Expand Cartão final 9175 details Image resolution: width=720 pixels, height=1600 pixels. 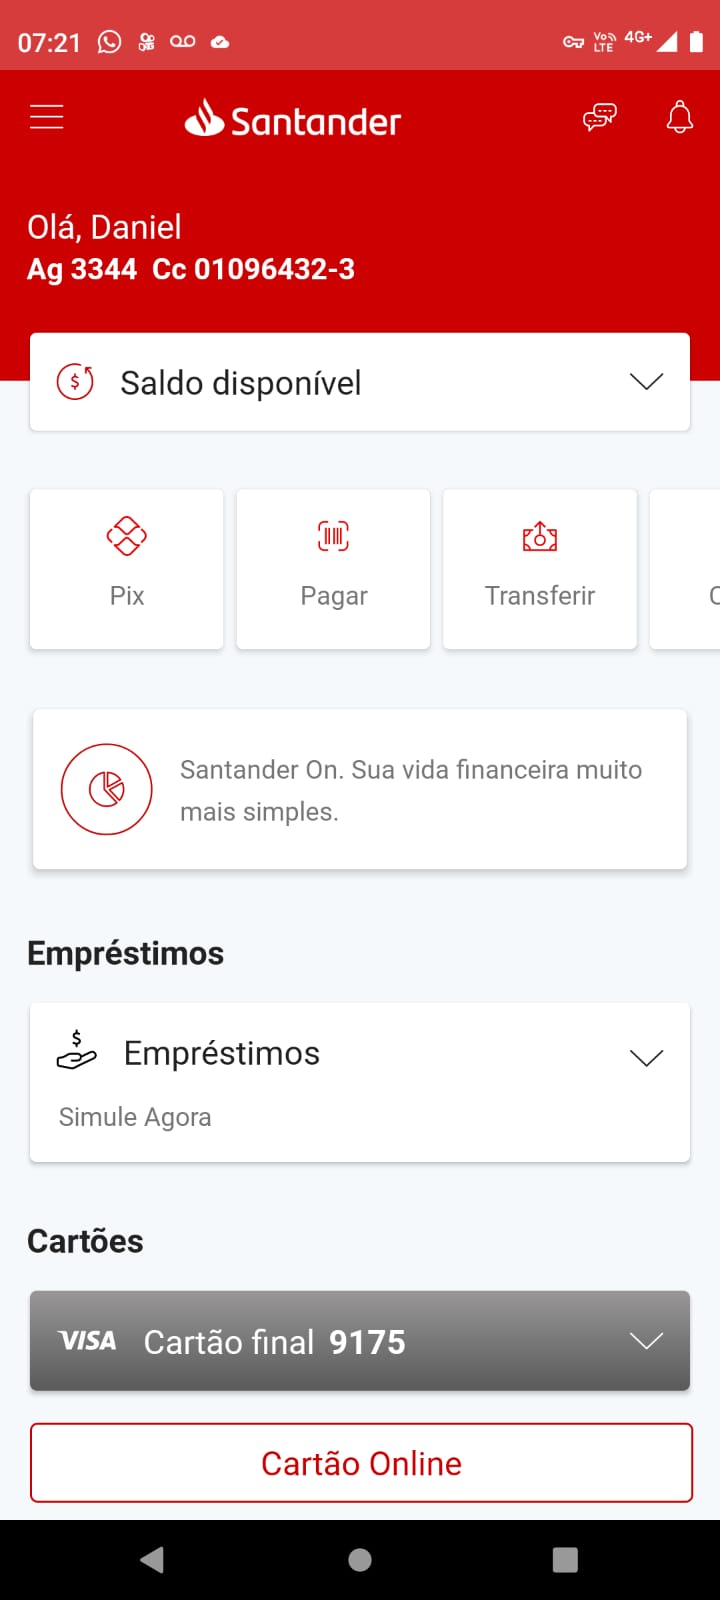tap(646, 1341)
